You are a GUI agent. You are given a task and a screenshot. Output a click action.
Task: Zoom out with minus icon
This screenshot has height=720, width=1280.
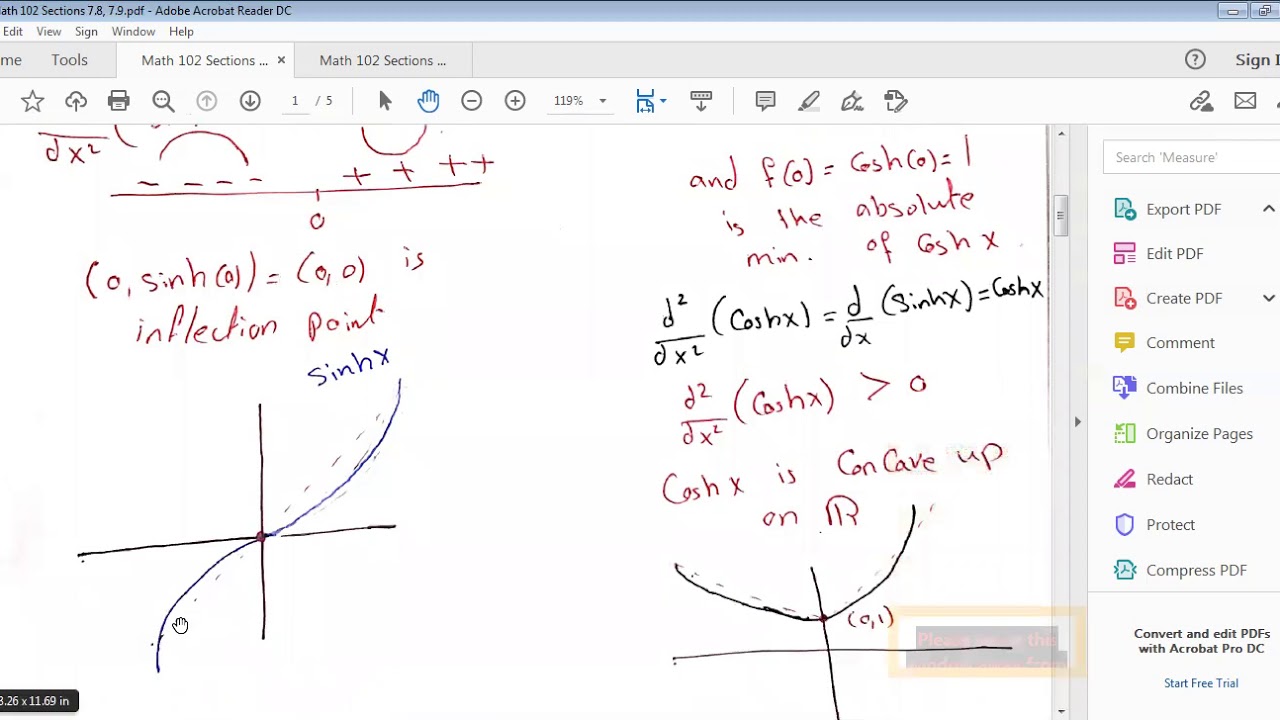[471, 101]
